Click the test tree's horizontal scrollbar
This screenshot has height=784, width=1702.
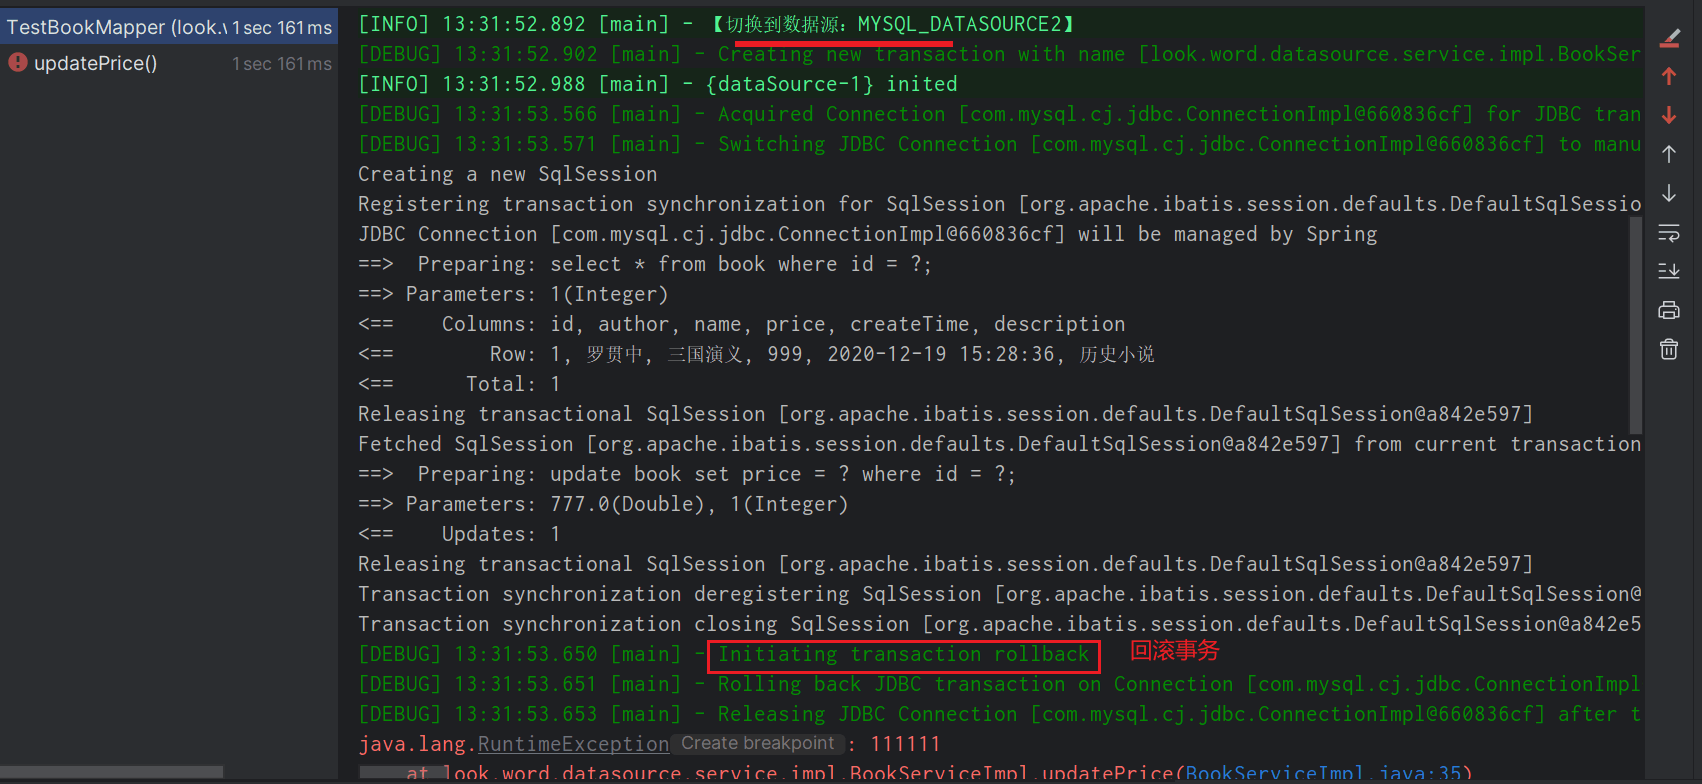coord(111,772)
